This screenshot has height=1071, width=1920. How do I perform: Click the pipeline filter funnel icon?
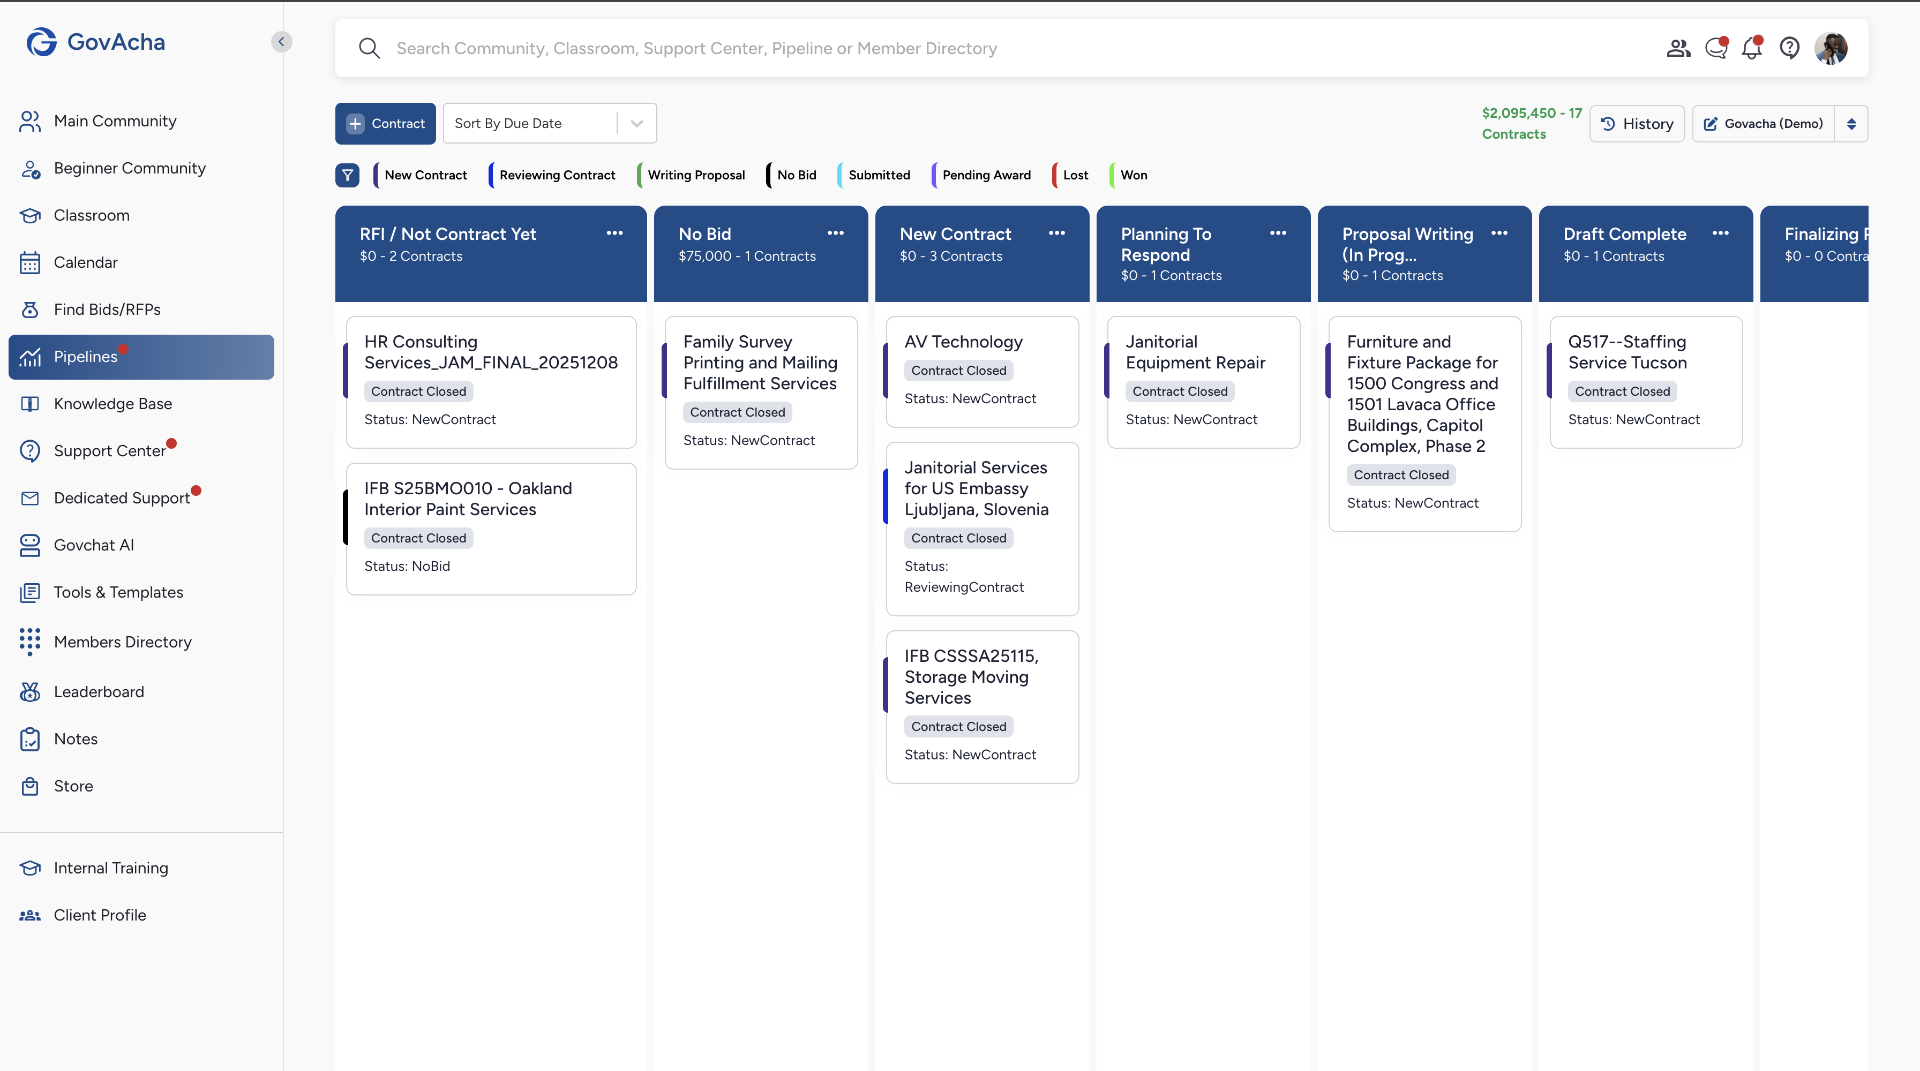[x=347, y=175]
